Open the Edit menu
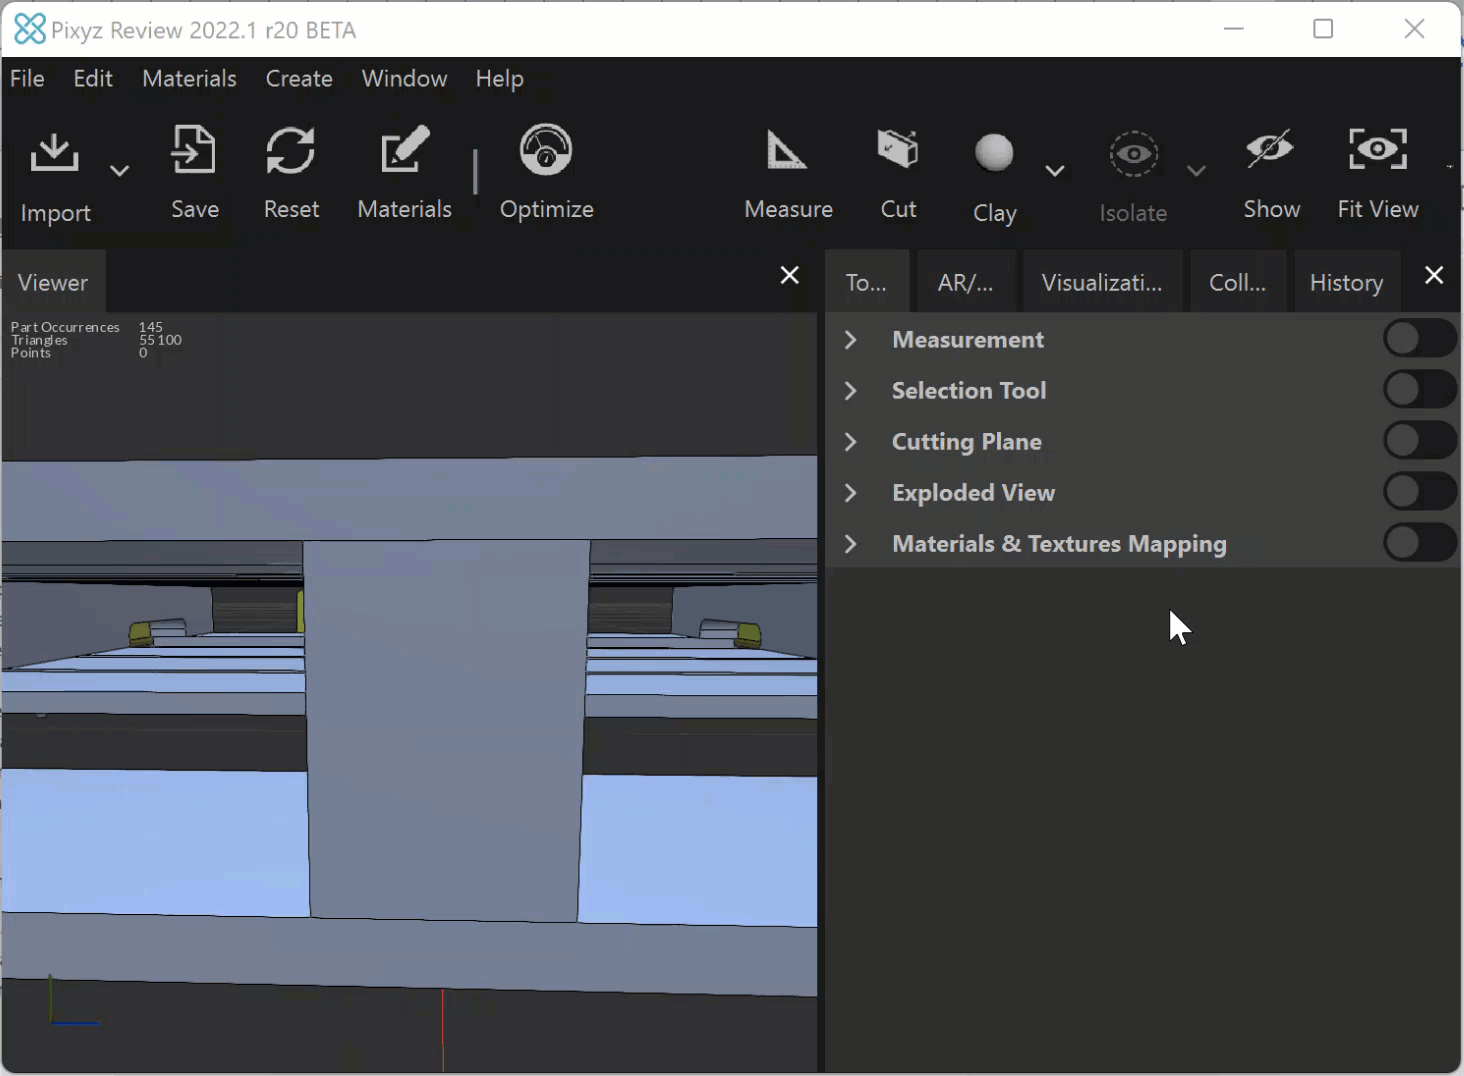 [93, 78]
